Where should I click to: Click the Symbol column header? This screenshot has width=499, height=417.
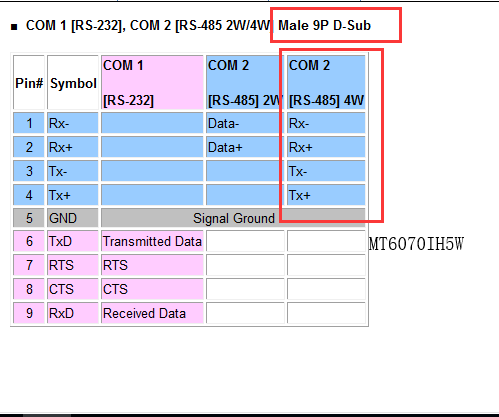point(73,82)
